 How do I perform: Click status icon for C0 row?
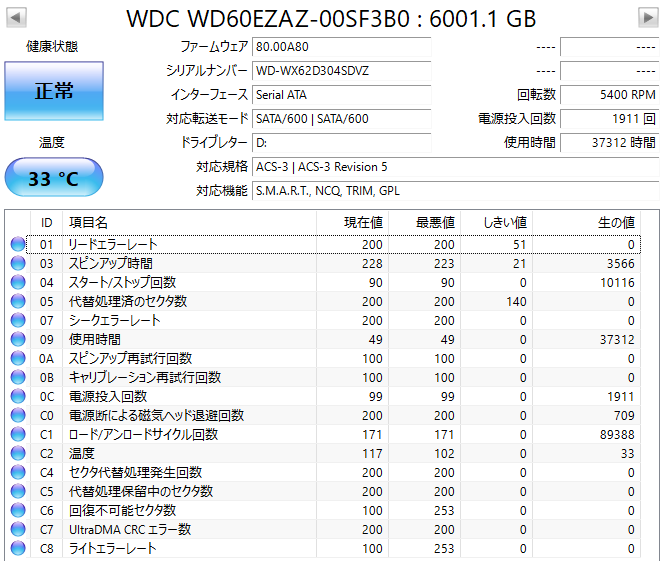pos(18,416)
